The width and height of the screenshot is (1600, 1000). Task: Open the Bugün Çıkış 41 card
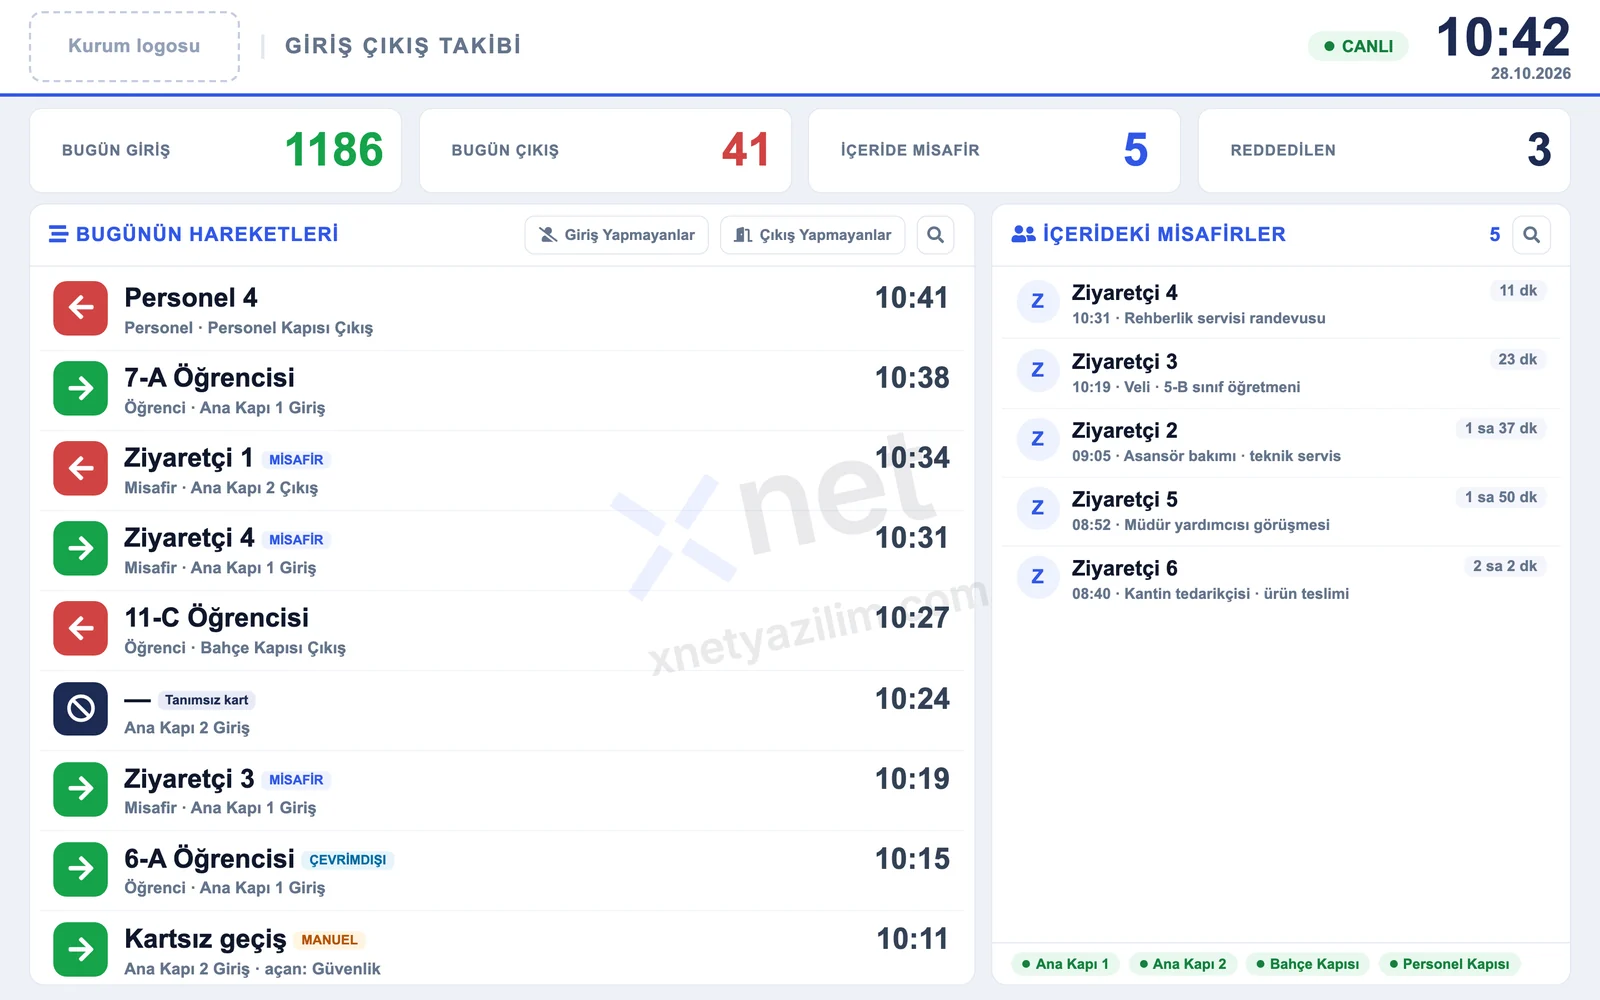[605, 150]
